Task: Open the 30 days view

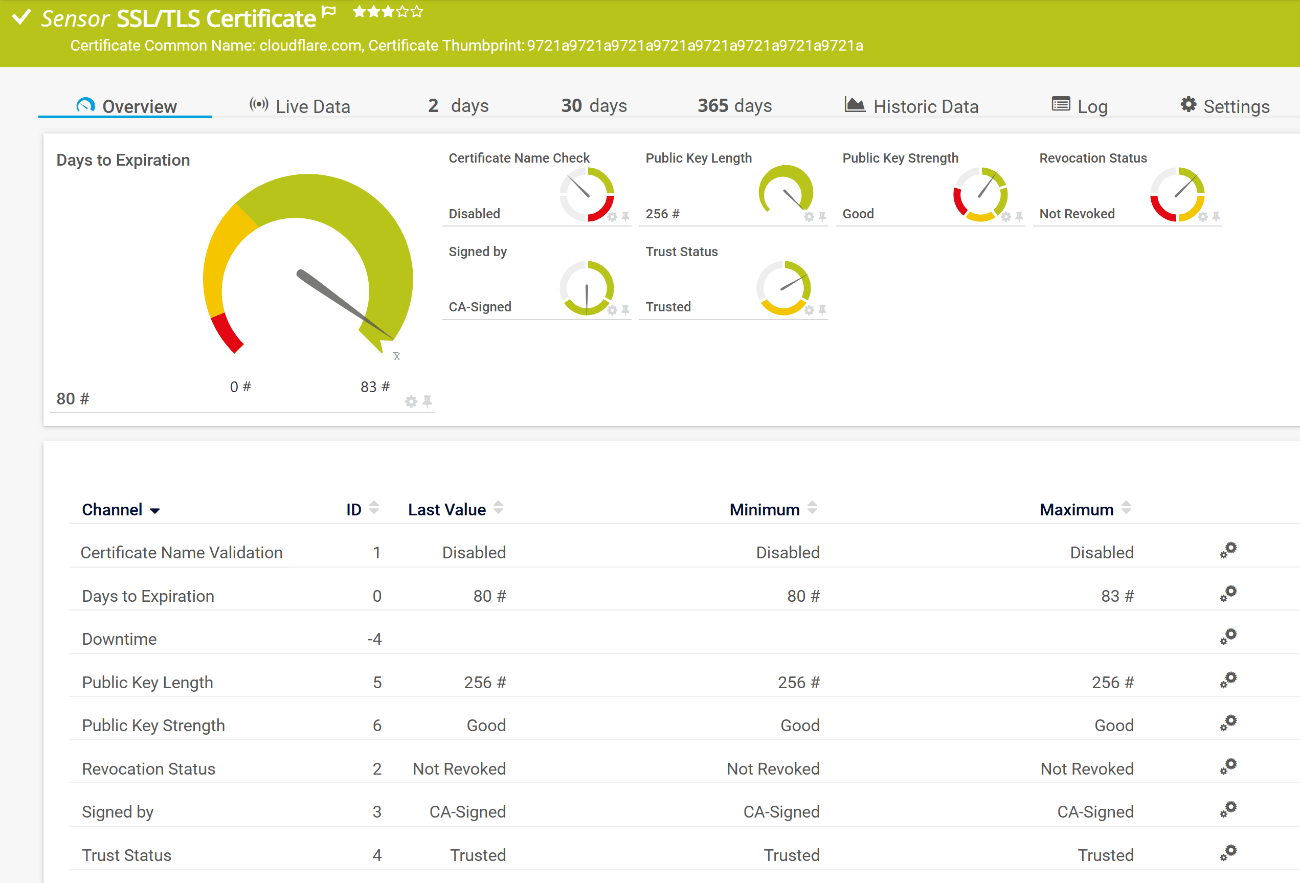Action: (593, 106)
